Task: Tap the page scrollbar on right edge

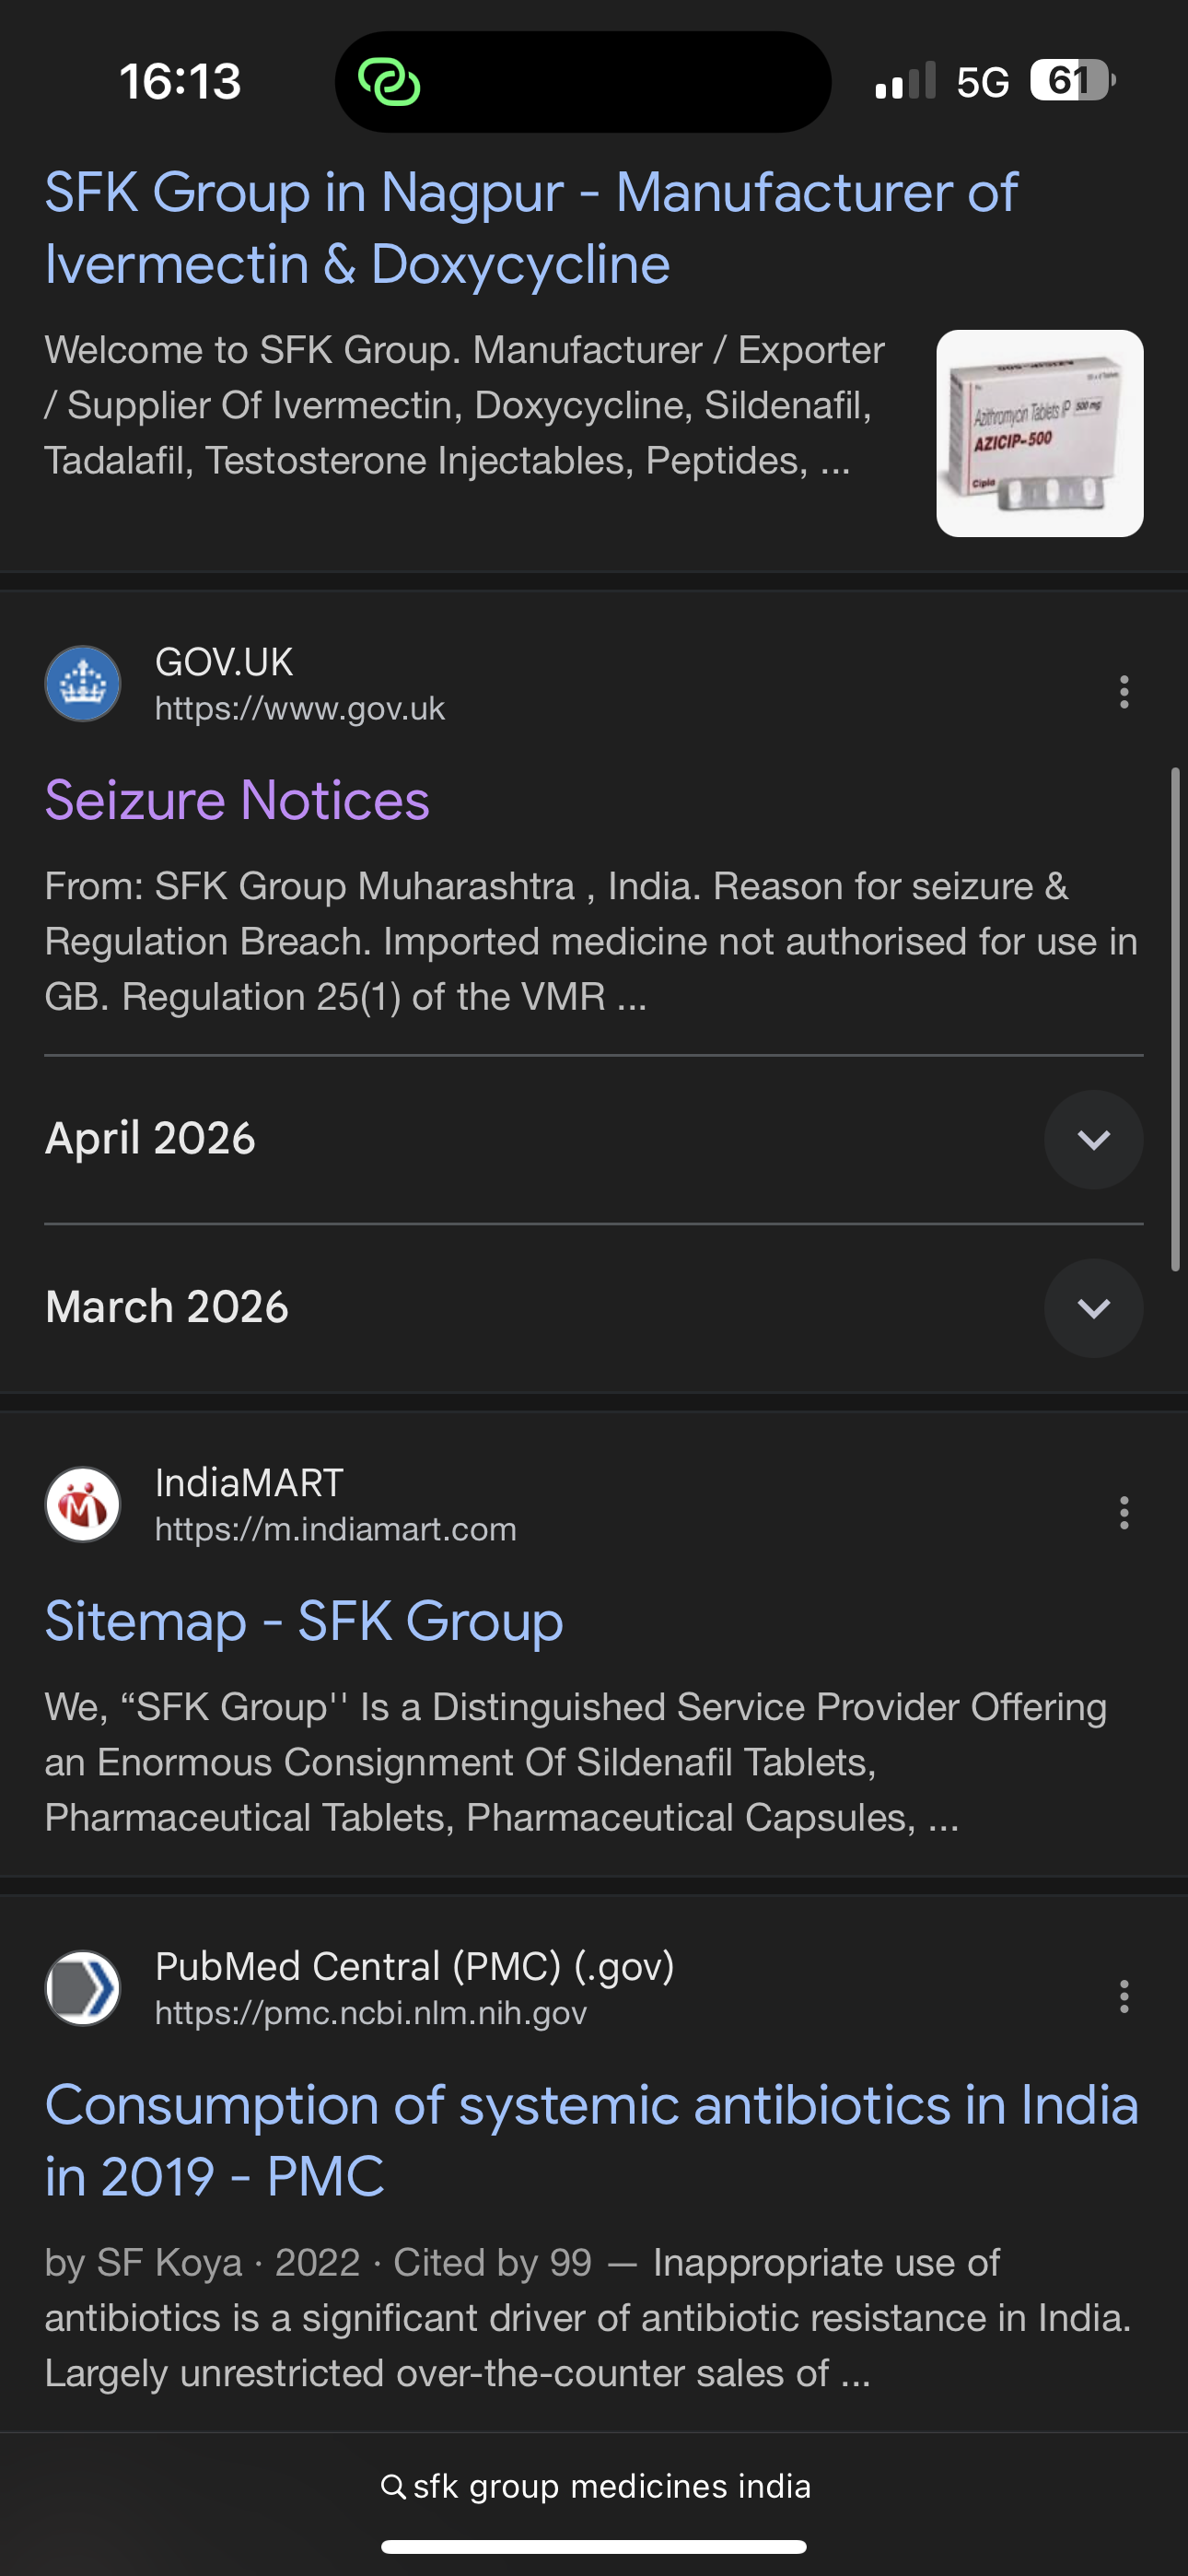Action: 1175,1018
